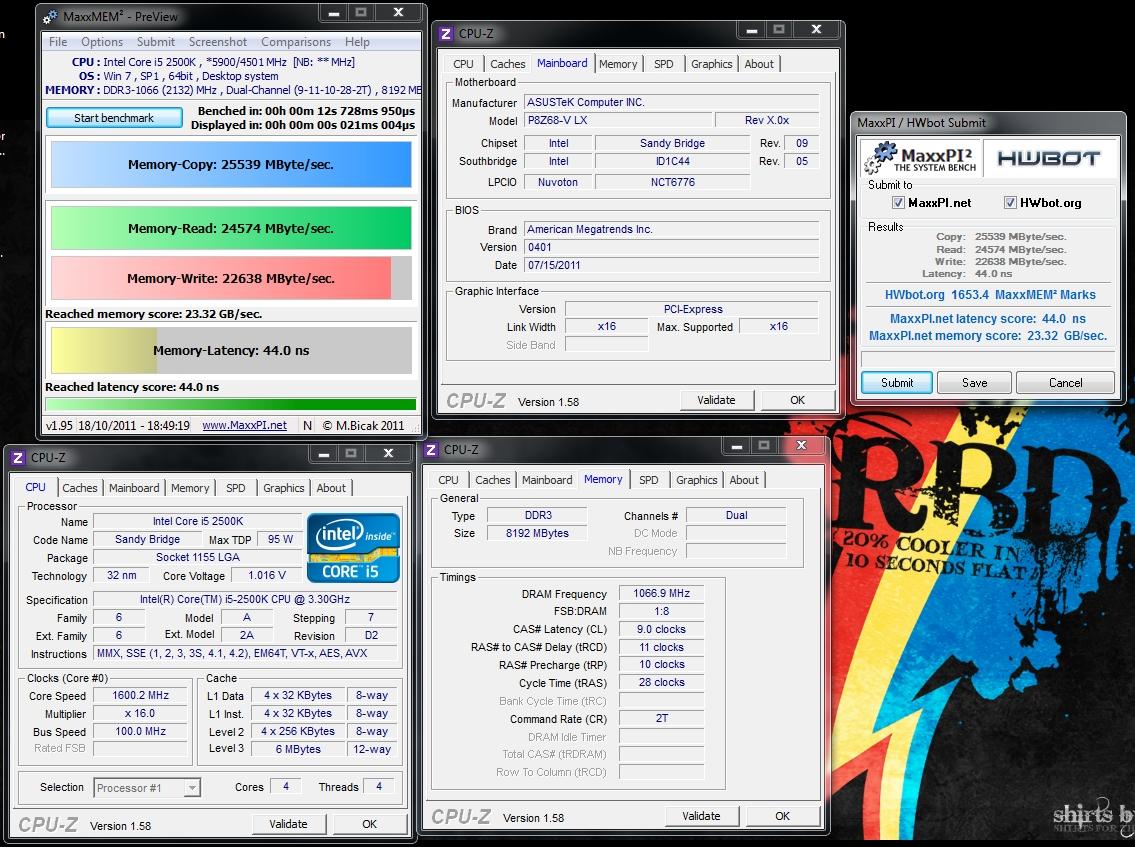Click Submit in the HWbot Submit dialog
The image size is (1135, 847).
(897, 383)
